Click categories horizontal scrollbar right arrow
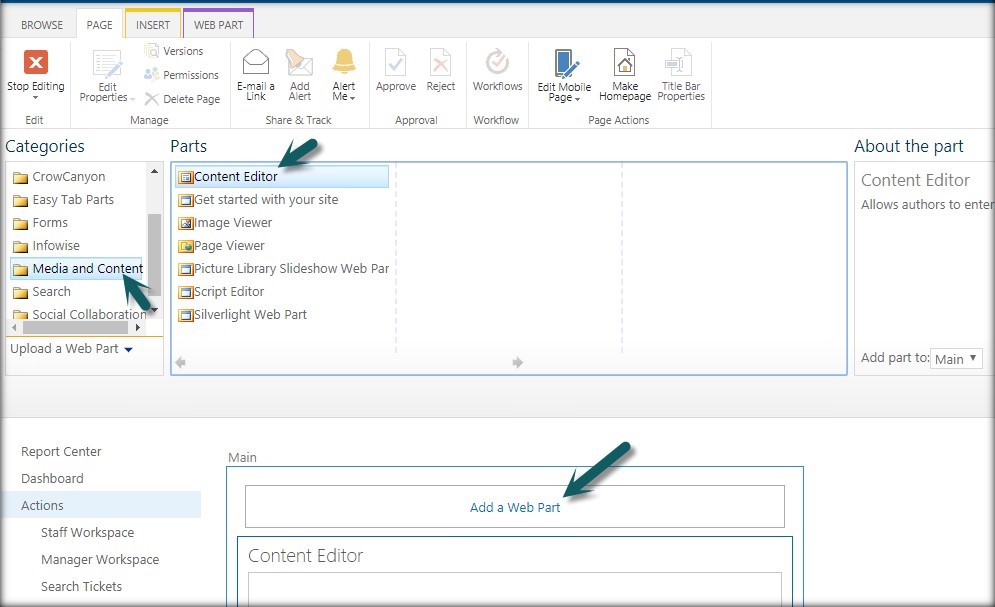 click(138, 327)
